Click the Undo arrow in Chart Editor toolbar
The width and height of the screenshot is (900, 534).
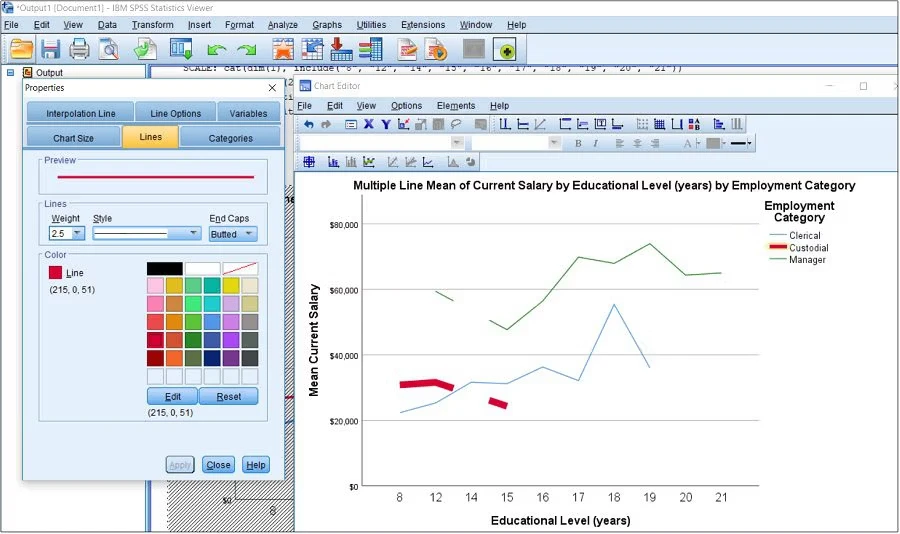coord(308,124)
